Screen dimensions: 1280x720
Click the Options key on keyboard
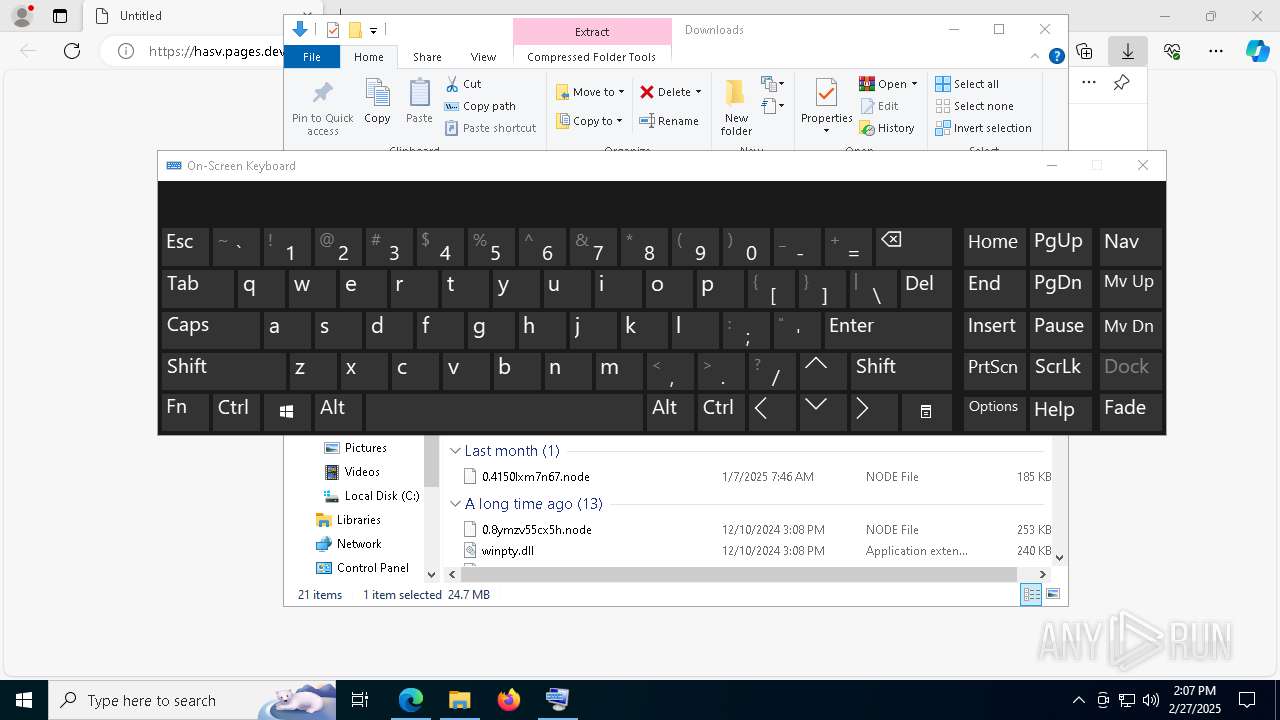994,412
